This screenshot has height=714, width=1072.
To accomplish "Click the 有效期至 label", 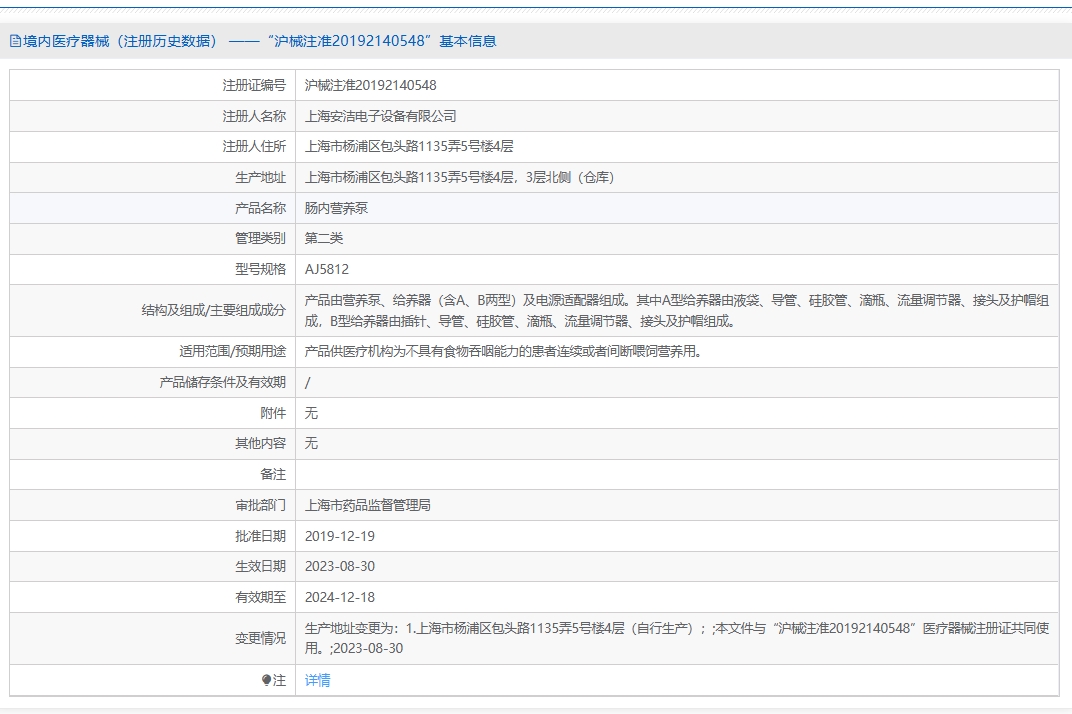I will (x=260, y=597).
